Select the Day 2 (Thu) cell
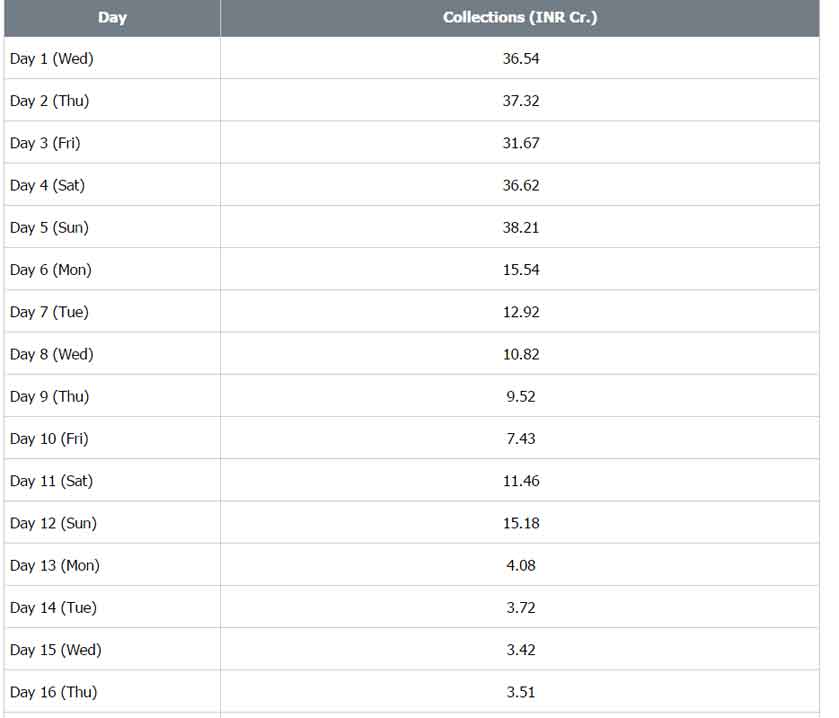Image resolution: width=839 pixels, height=718 pixels. pyautogui.click(x=50, y=101)
